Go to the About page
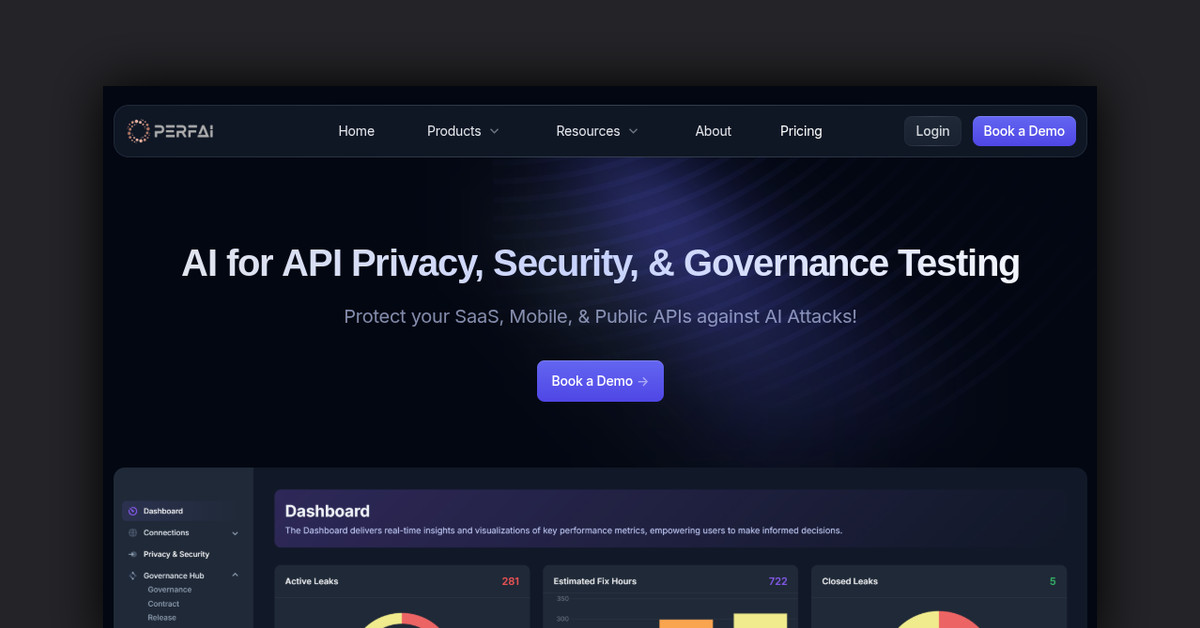The height and width of the screenshot is (628, 1200). point(713,131)
